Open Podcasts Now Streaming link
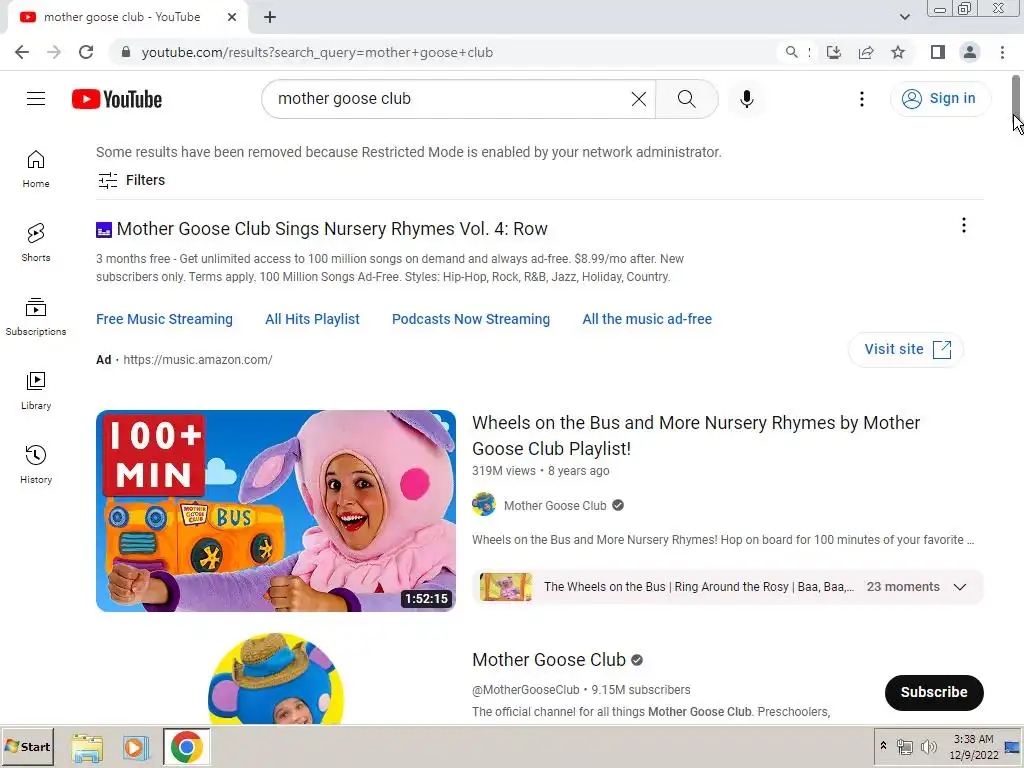The width and height of the screenshot is (1024, 768). point(471,319)
